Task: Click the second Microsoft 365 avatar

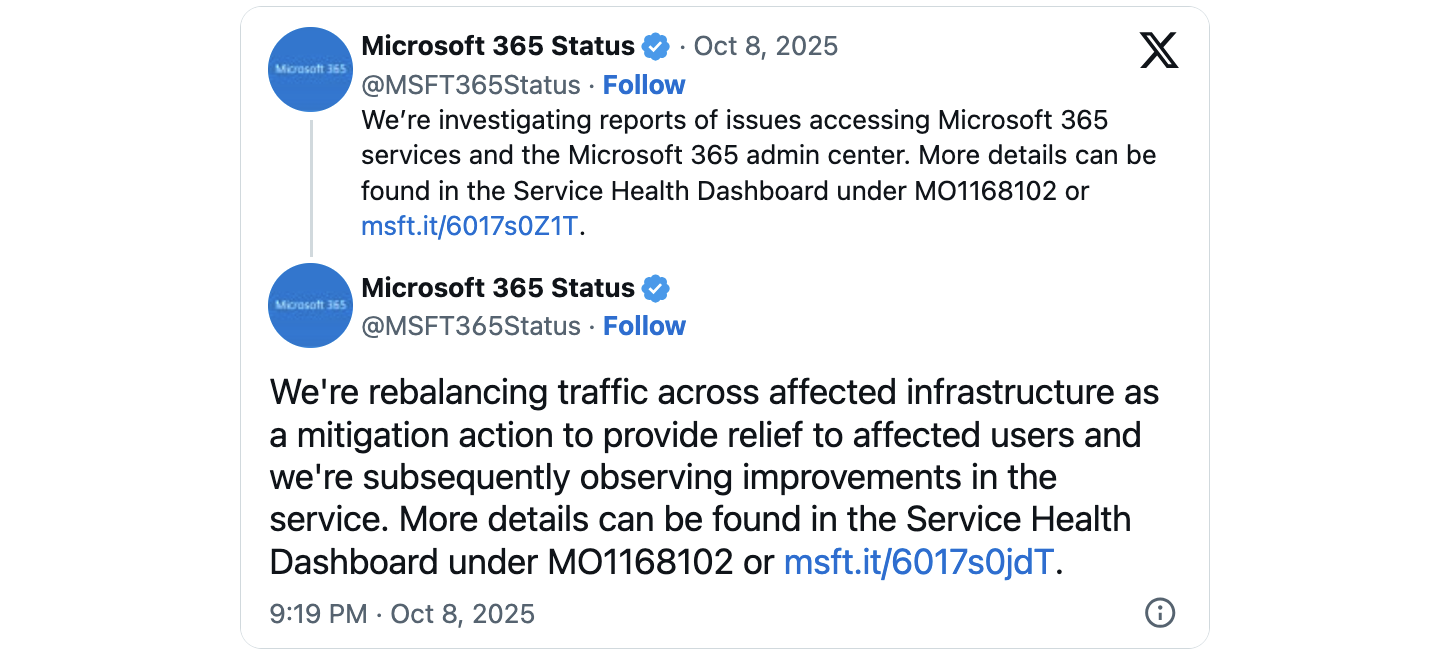Action: point(310,306)
